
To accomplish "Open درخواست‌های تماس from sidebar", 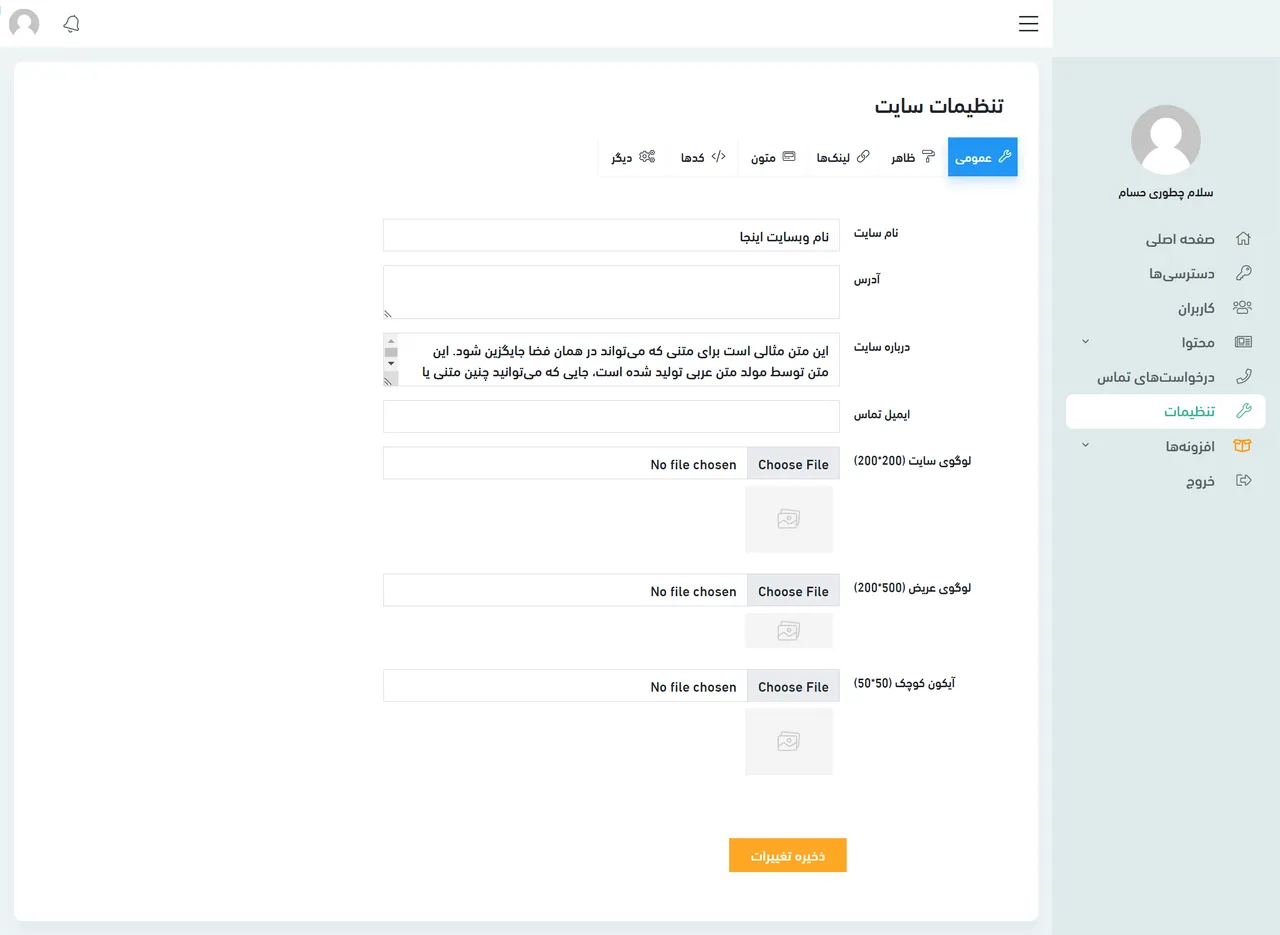I will (x=1156, y=377).
